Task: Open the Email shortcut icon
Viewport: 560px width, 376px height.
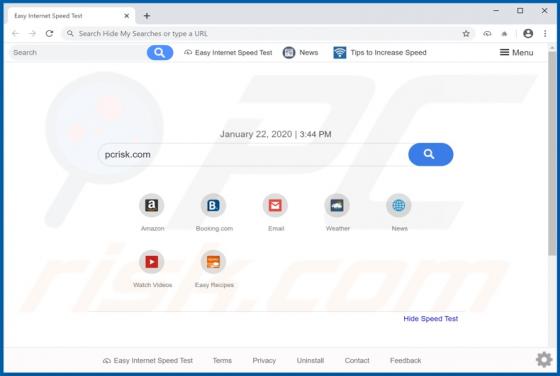Action: click(275, 205)
